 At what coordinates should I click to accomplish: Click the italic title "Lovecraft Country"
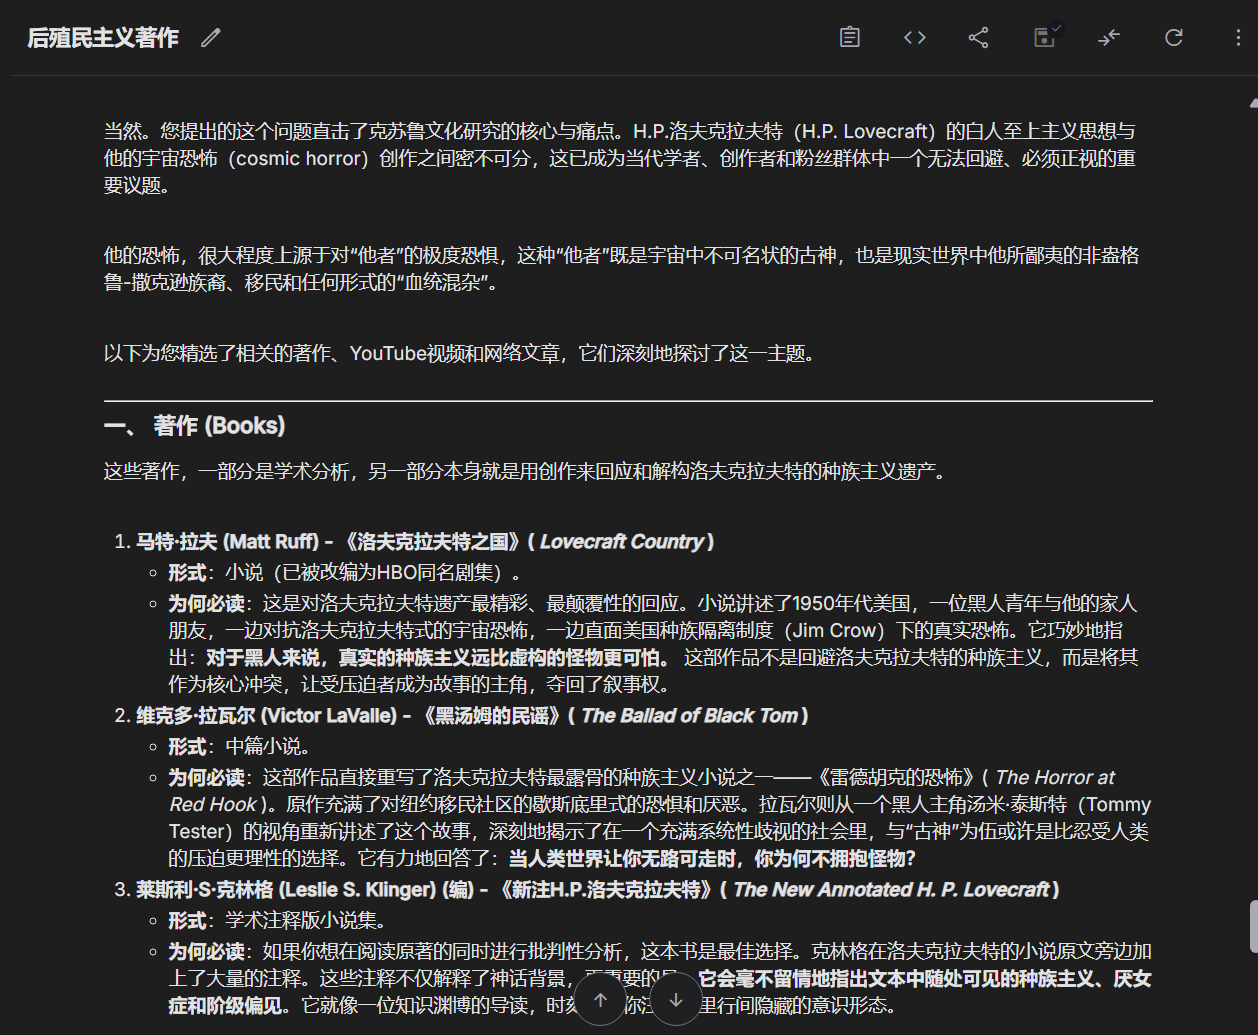click(622, 542)
